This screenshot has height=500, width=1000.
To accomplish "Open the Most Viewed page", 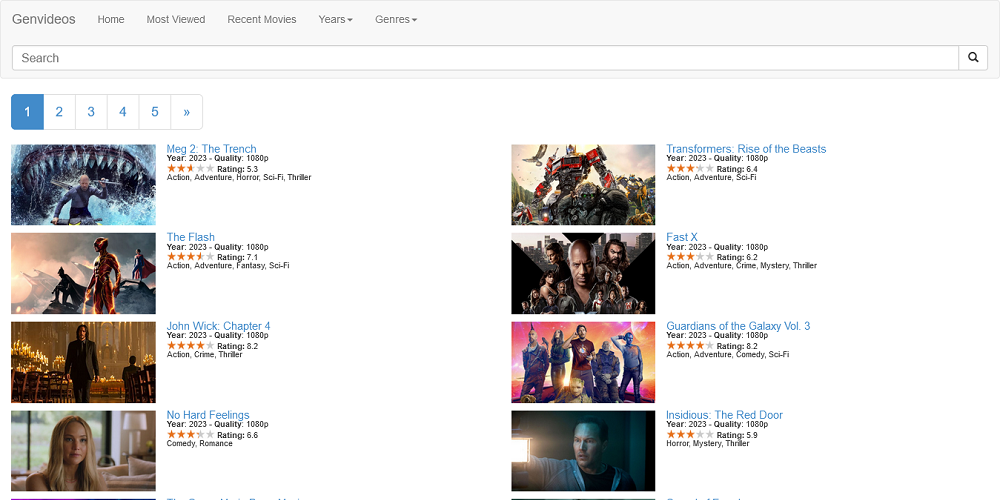I will click(x=176, y=19).
